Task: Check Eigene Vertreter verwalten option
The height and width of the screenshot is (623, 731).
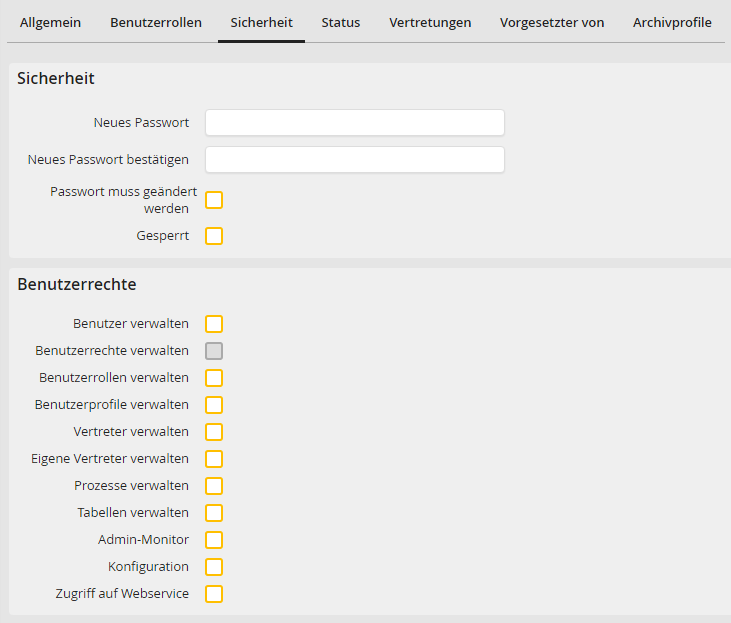Action: coord(214,459)
